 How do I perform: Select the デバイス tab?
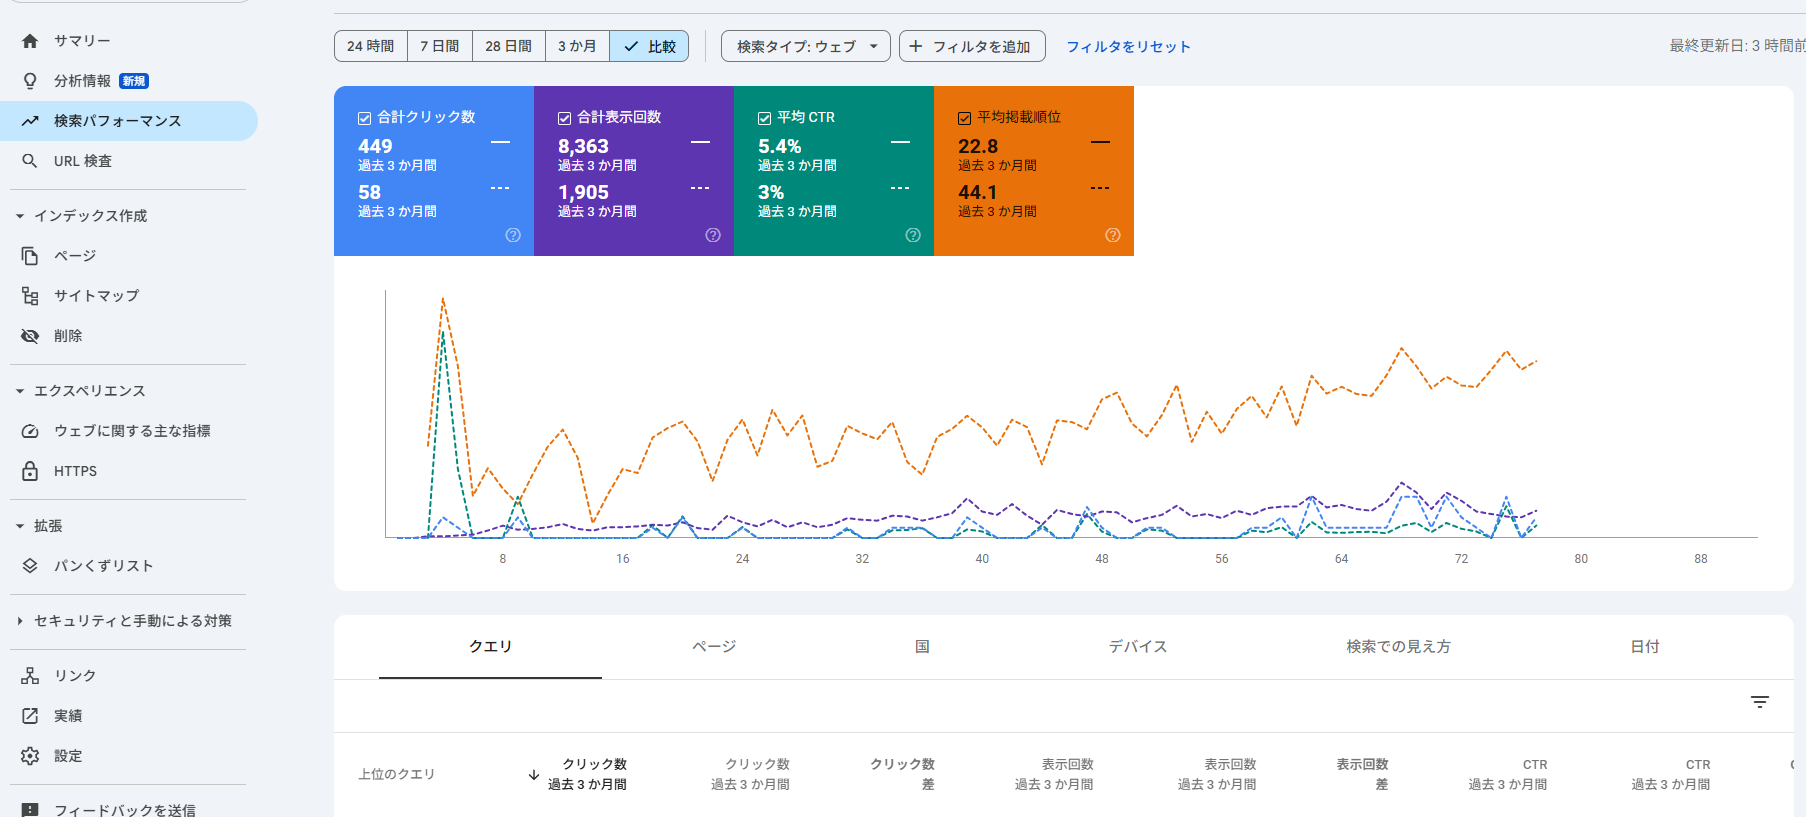tap(1137, 647)
